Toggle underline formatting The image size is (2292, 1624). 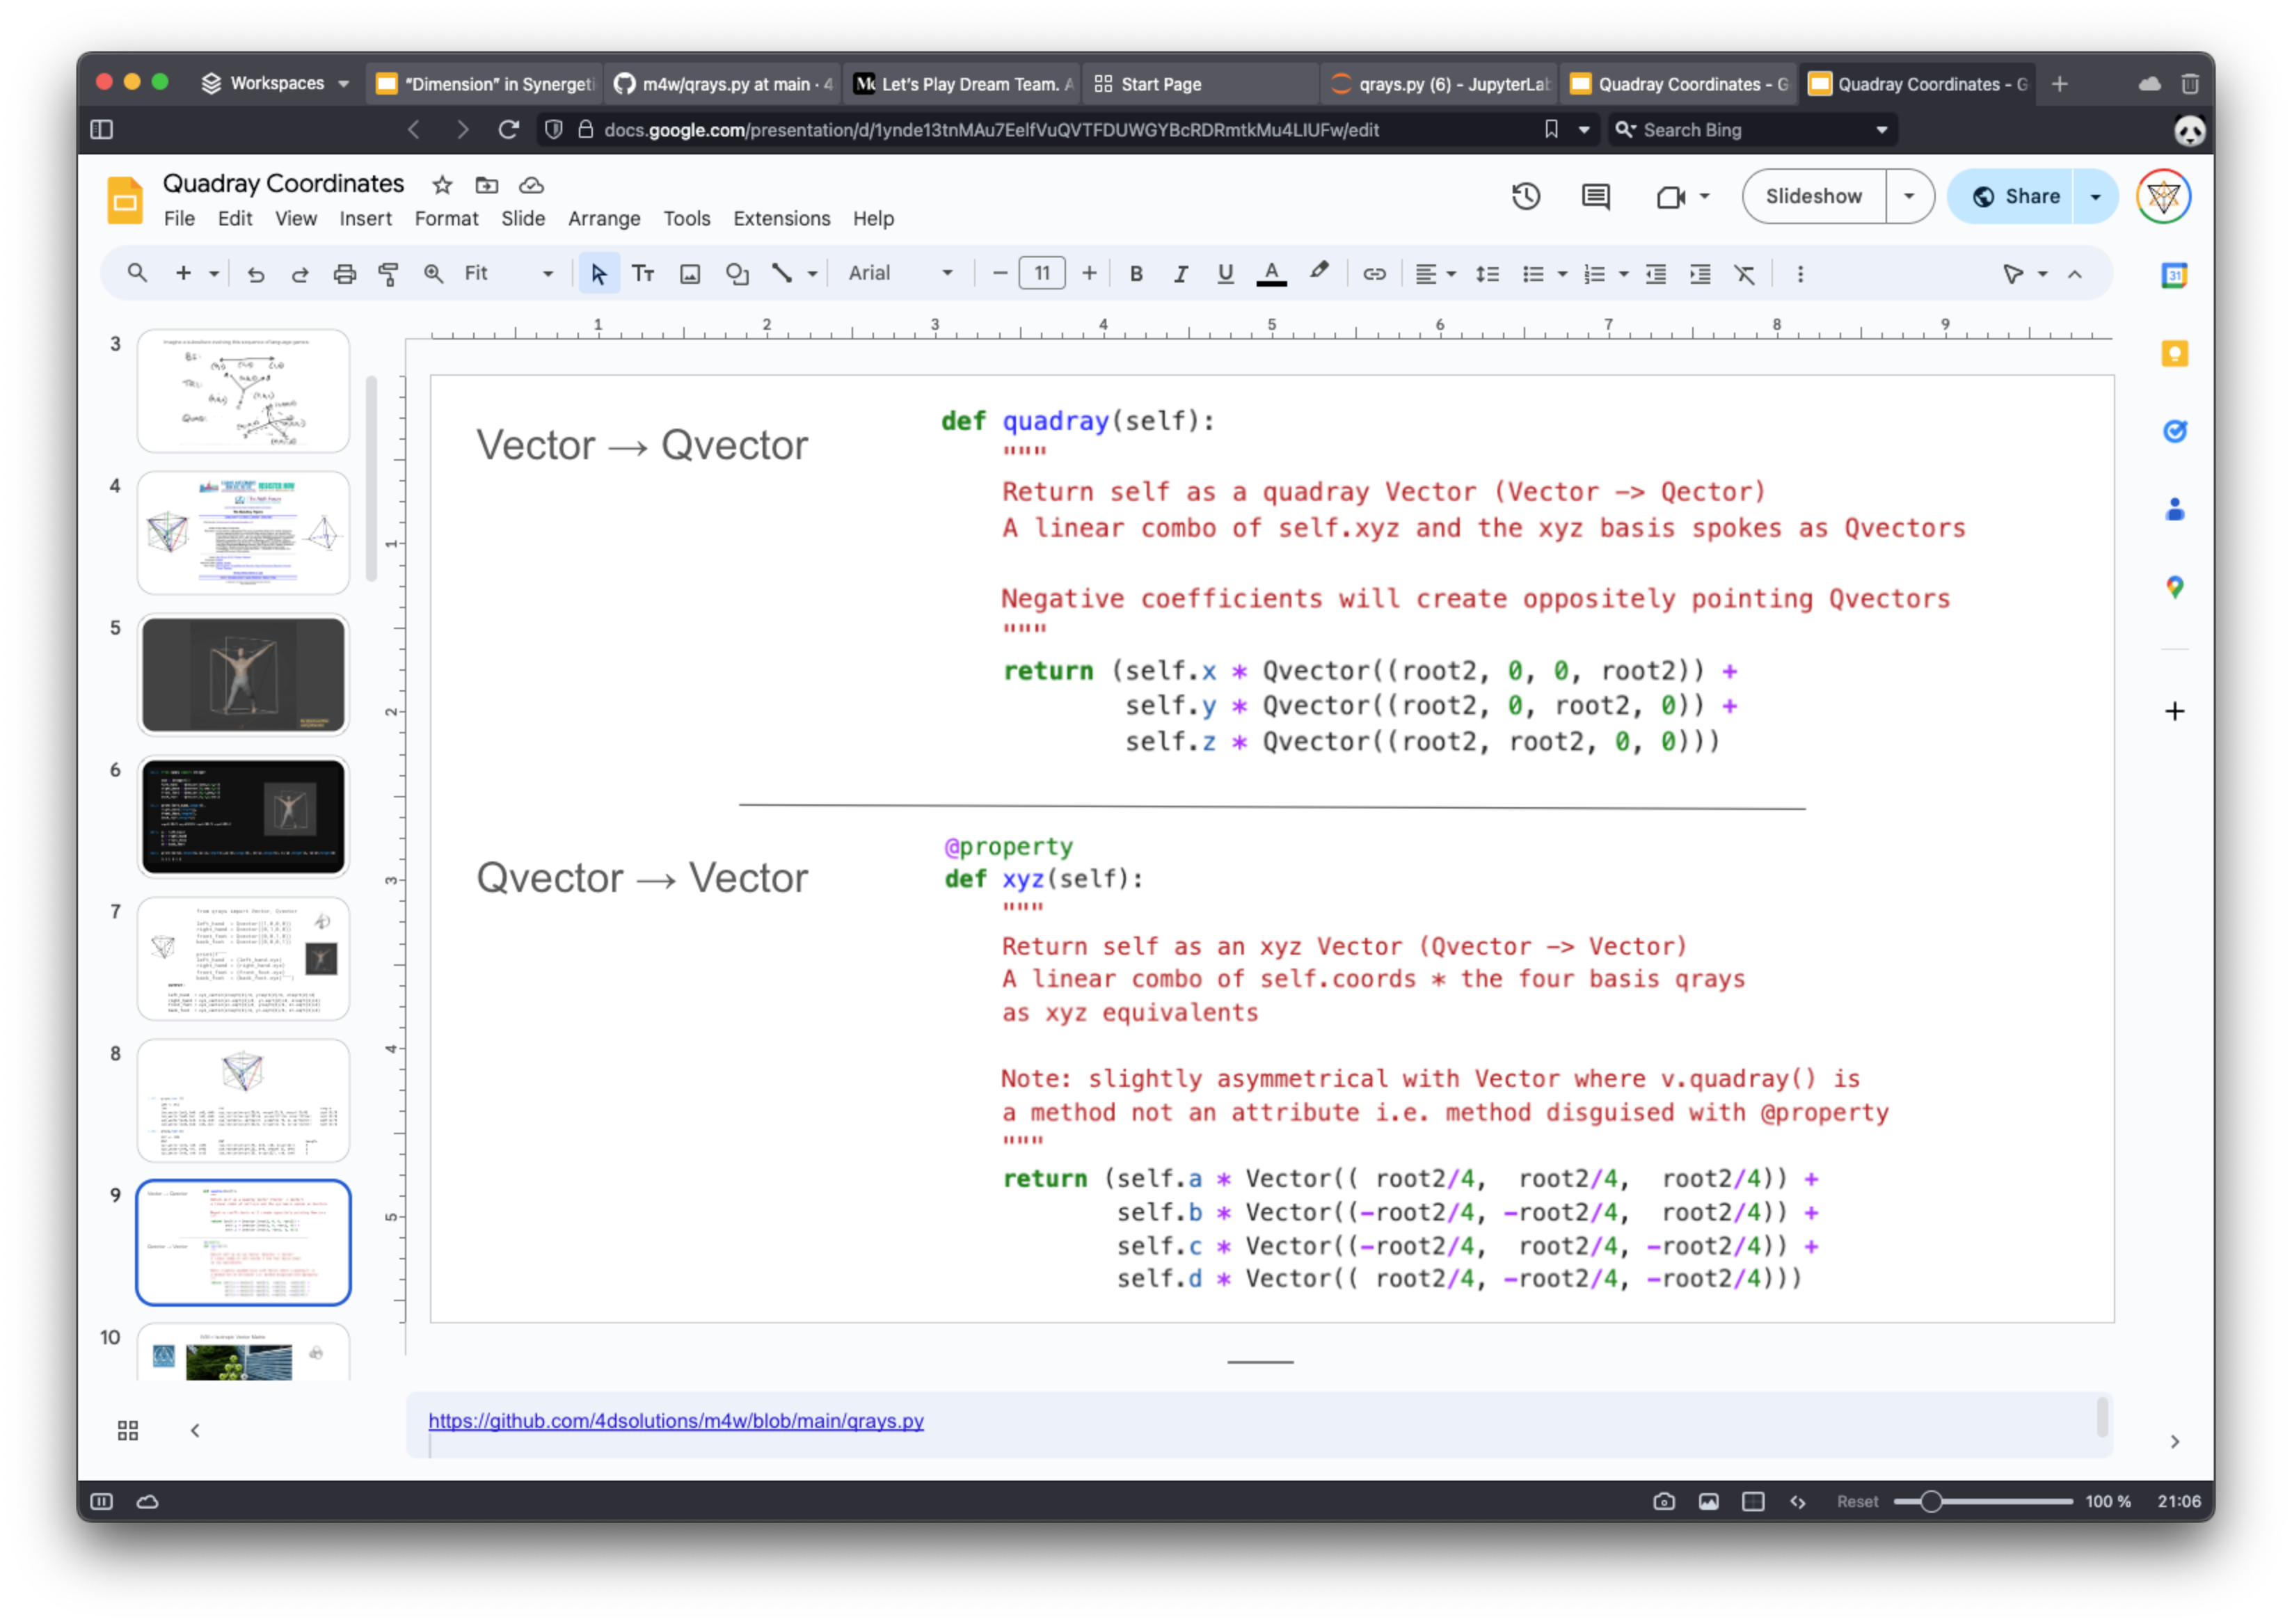pyautogui.click(x=1225, y=273)
